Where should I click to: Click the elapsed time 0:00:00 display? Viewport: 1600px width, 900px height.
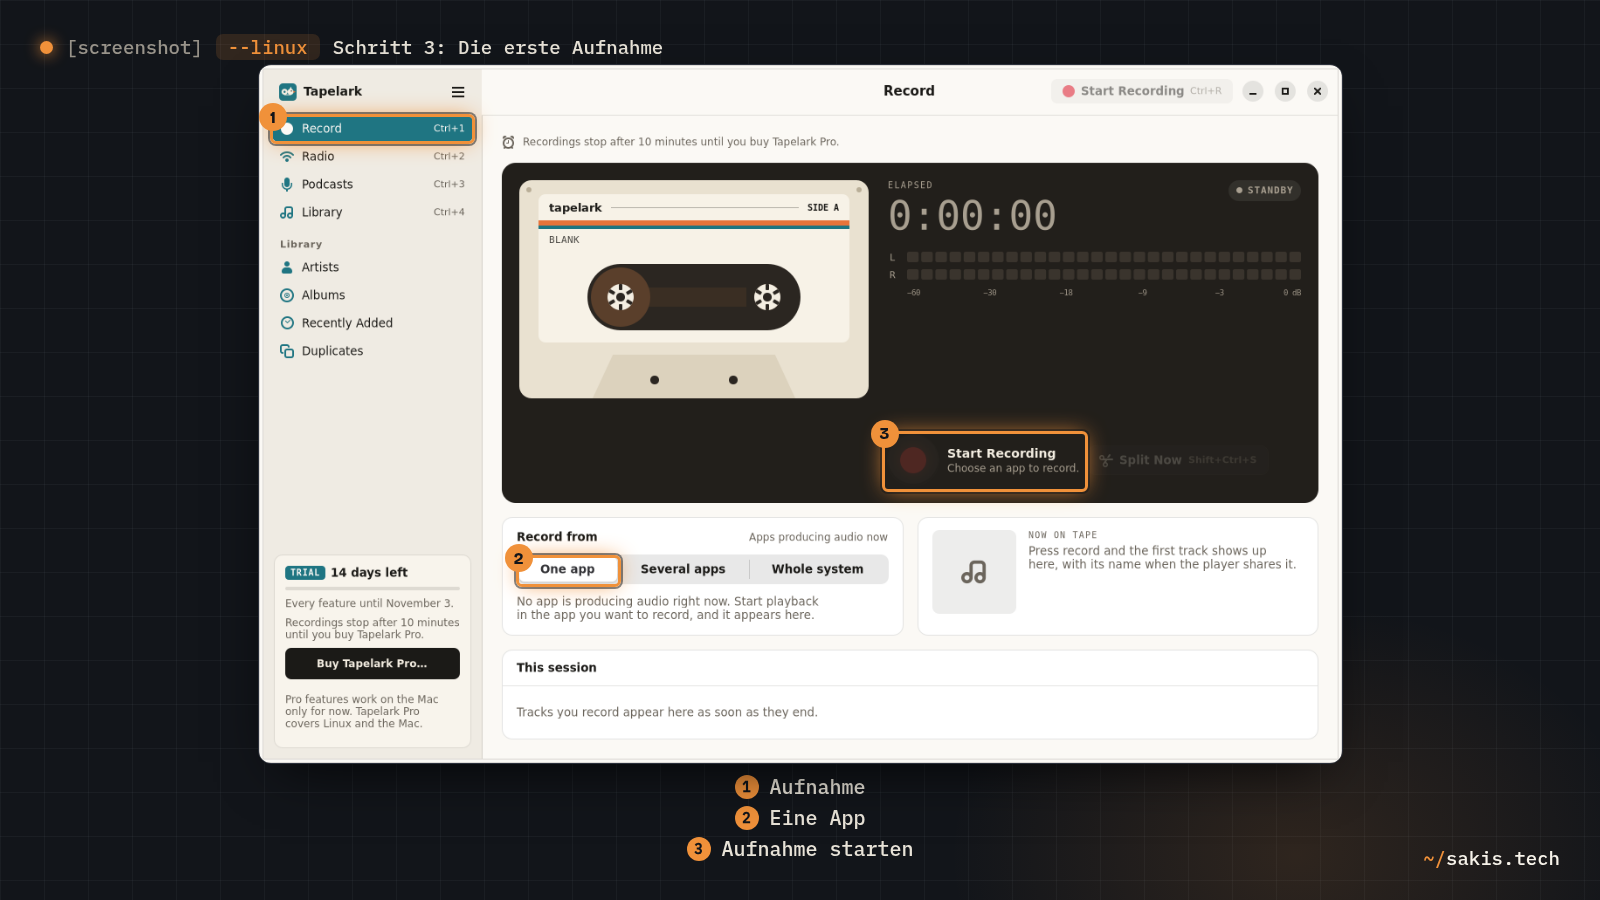click(972, 216)
